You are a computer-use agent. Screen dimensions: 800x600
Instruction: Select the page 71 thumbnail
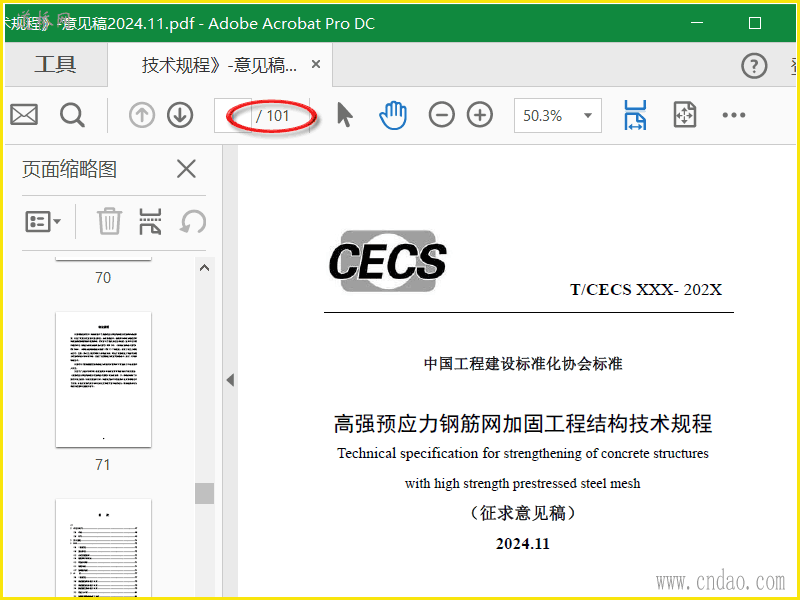pyautogui.click(x=104, y=380)
